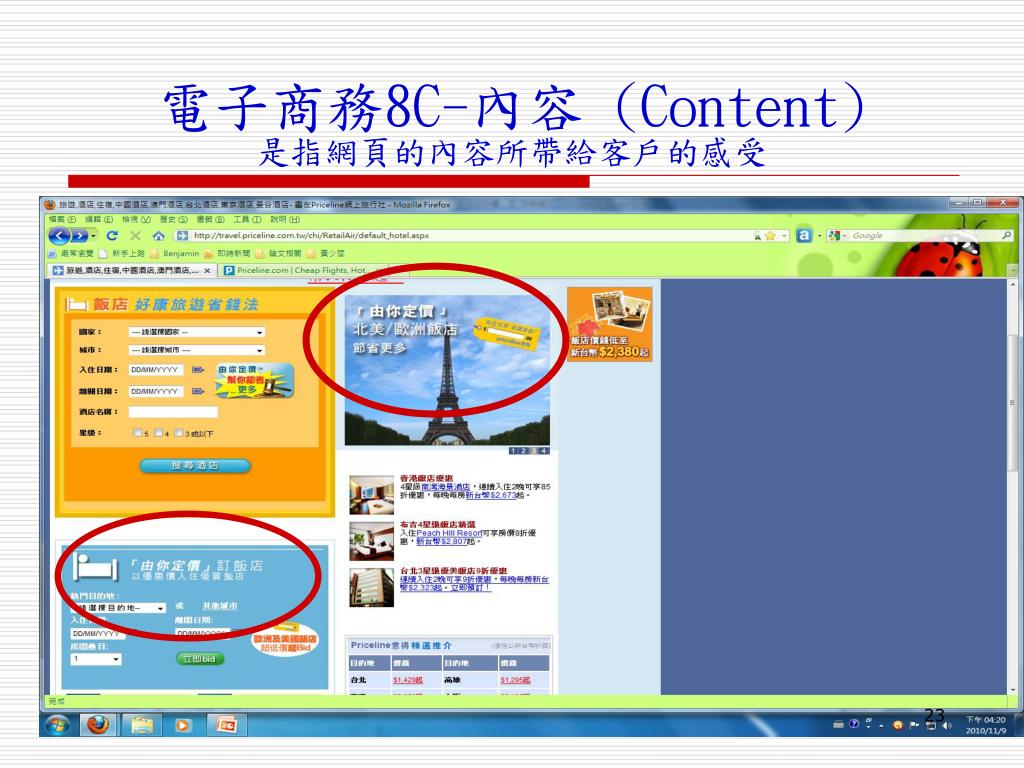Image resolution: width=1024 pixels, height=768 pixels.
Task: Open the 檔案 (F) menu
Action: click(63, 219)
